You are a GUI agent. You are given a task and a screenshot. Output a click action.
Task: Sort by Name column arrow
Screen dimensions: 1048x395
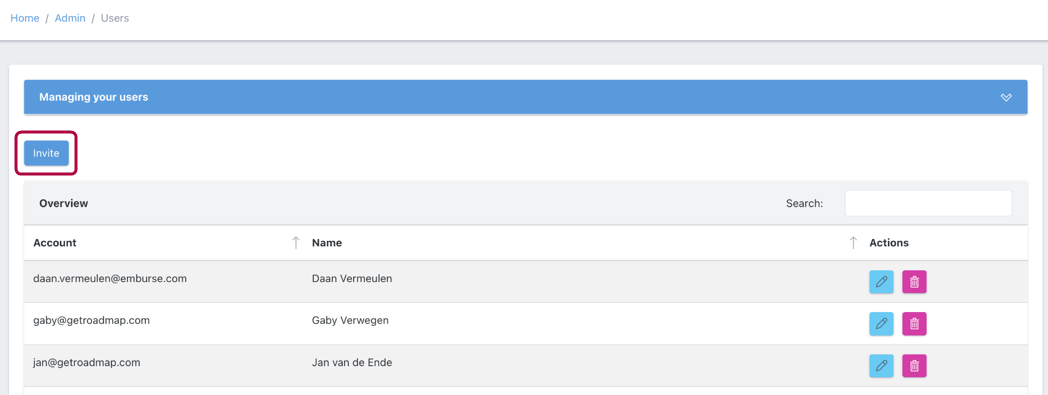(x=853, y=243)
